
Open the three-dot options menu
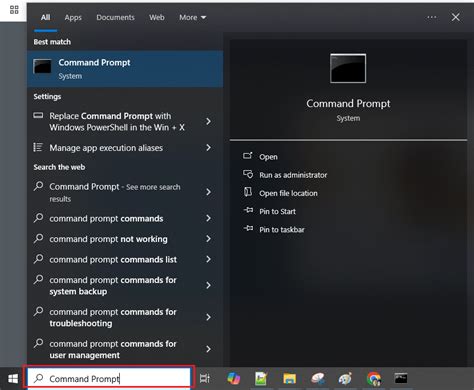432,17
